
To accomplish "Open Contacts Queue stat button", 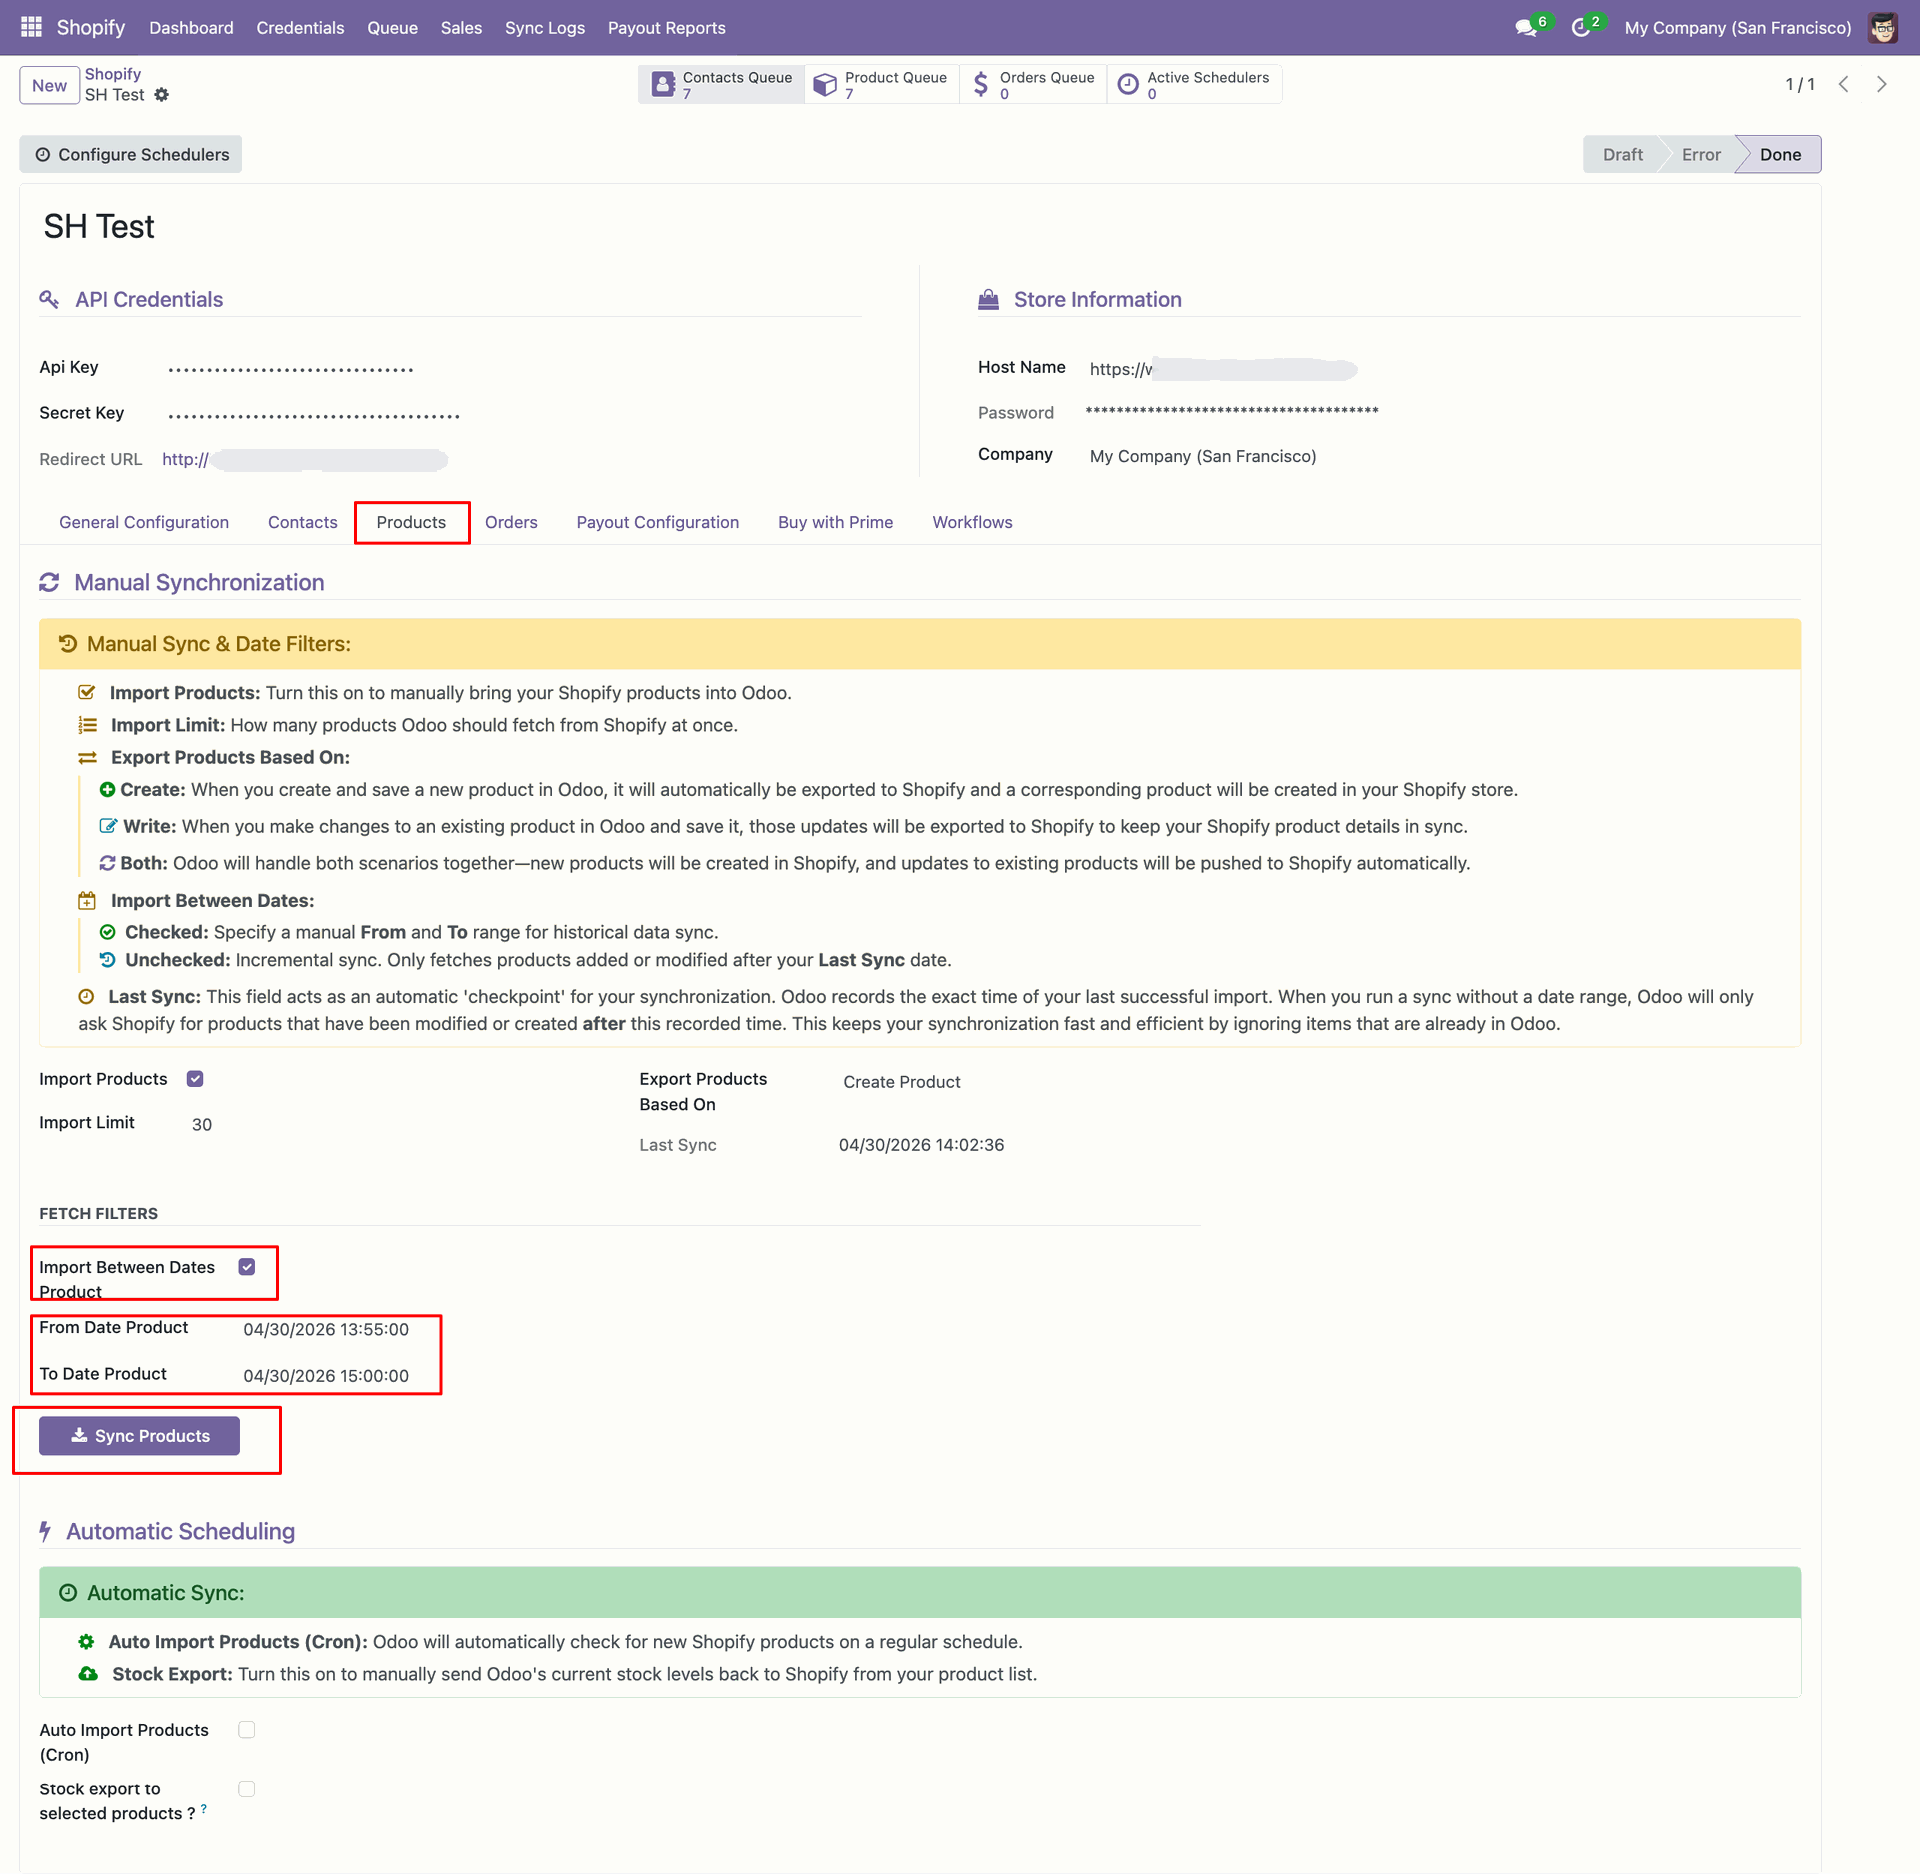I will (x=722, y=85).
